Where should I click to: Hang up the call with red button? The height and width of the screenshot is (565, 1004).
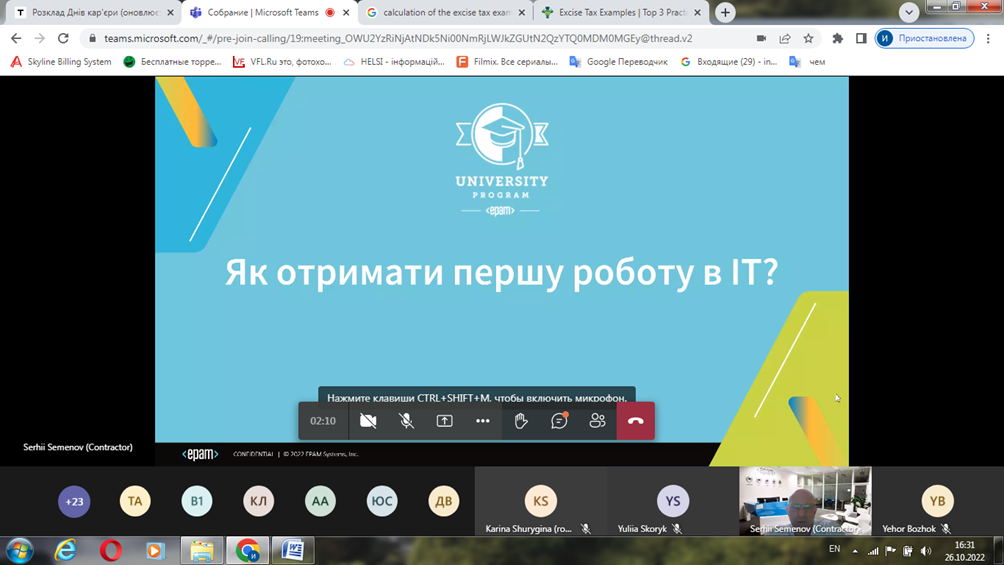[x=636, y=421]
